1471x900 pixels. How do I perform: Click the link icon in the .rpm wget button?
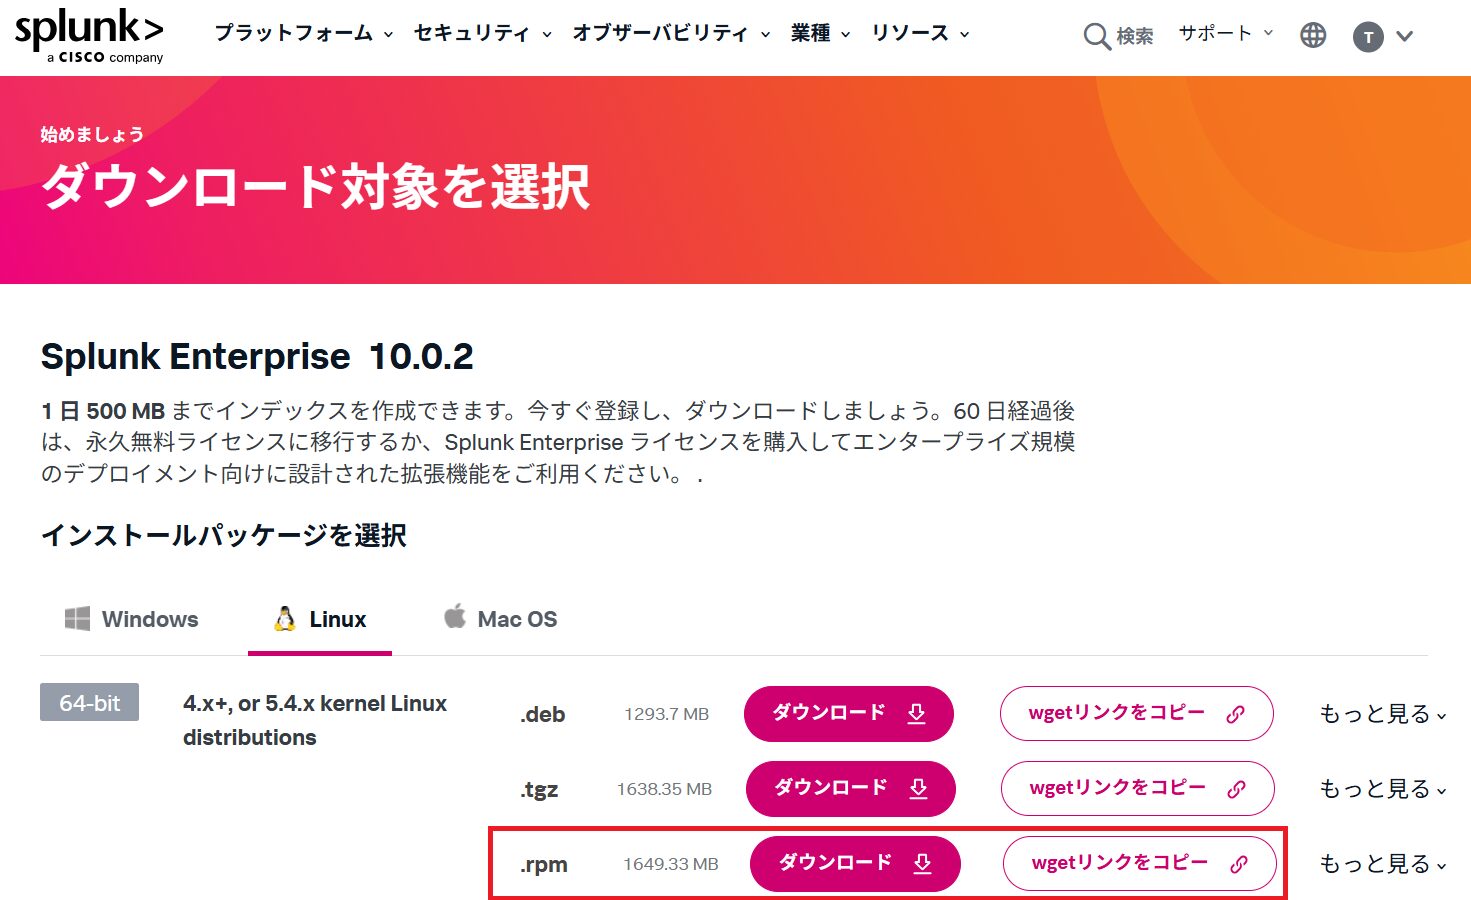pyautogui.click(x=1239, y=864)
